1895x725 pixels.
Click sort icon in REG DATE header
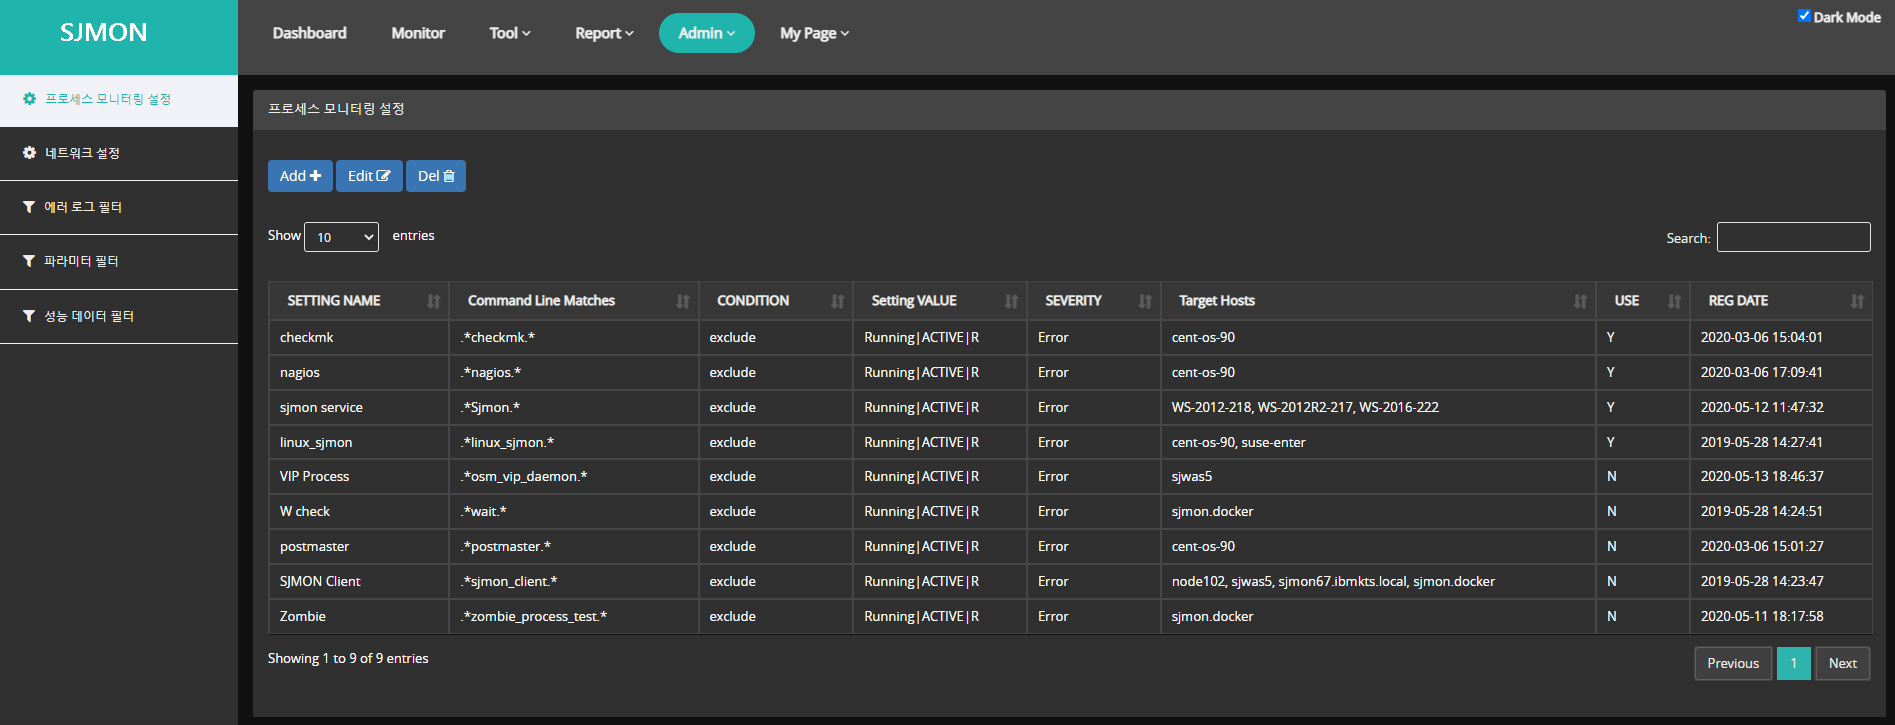click(x=1857, y=301)
